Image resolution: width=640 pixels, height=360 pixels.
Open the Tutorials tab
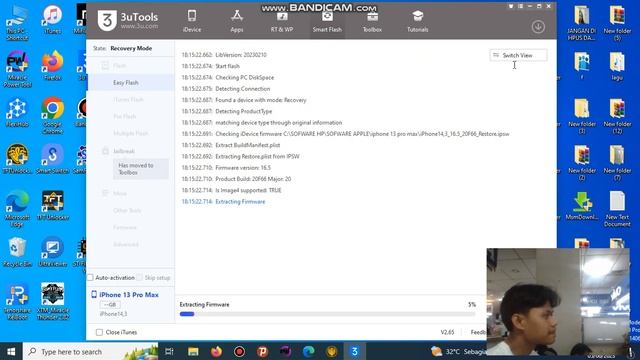point(418,21)
